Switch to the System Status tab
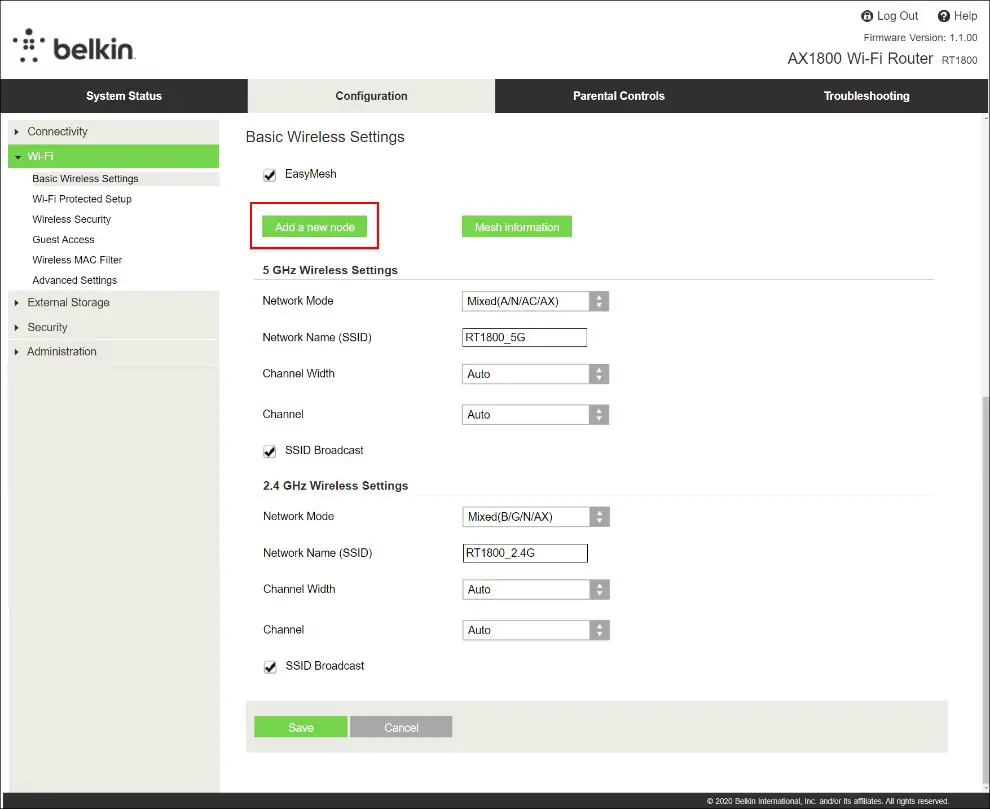 (x=124, y=96)
